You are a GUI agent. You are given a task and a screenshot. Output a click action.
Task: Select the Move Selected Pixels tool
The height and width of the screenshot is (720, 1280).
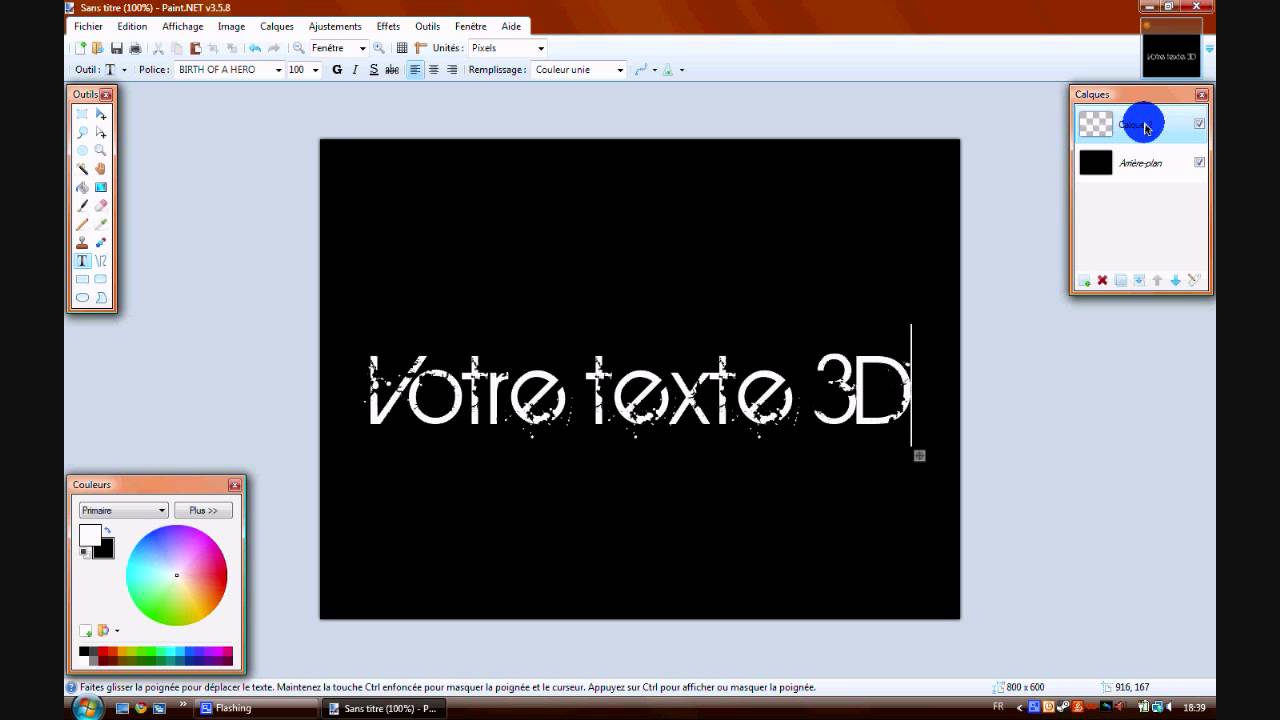100,114
